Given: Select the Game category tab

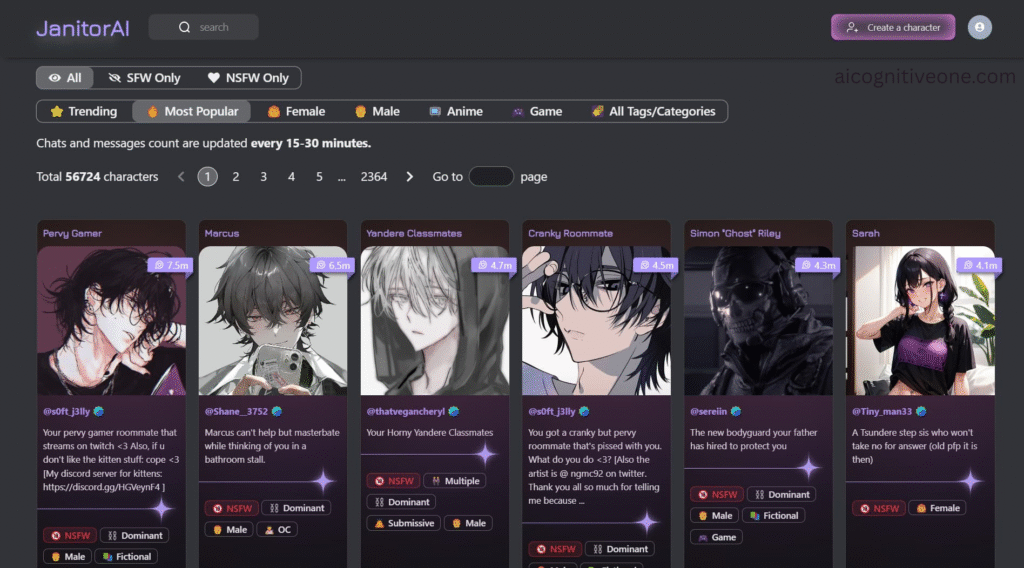Looking at the screenshot, I should [537, 112].
